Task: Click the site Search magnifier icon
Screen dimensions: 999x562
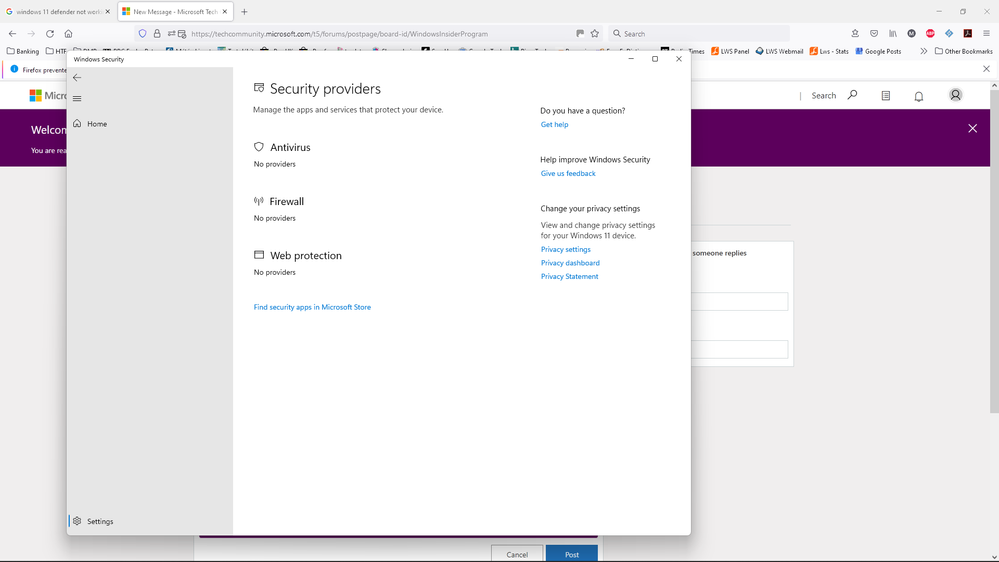Action: (852, 95)
